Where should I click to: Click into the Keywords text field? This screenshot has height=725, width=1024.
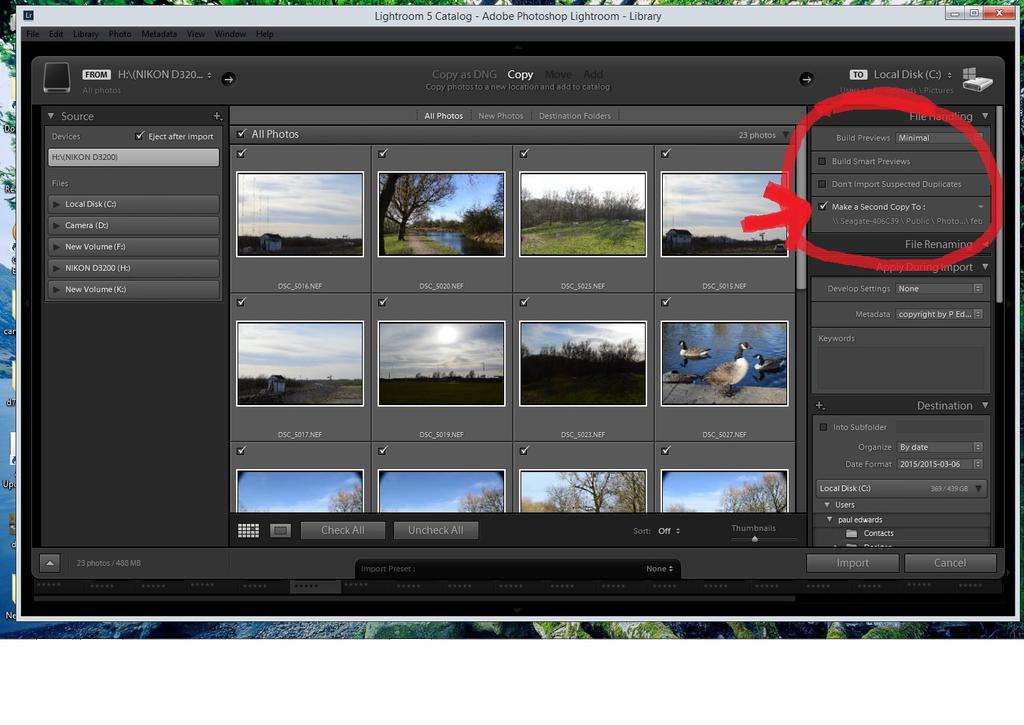[x=901, y=368]
